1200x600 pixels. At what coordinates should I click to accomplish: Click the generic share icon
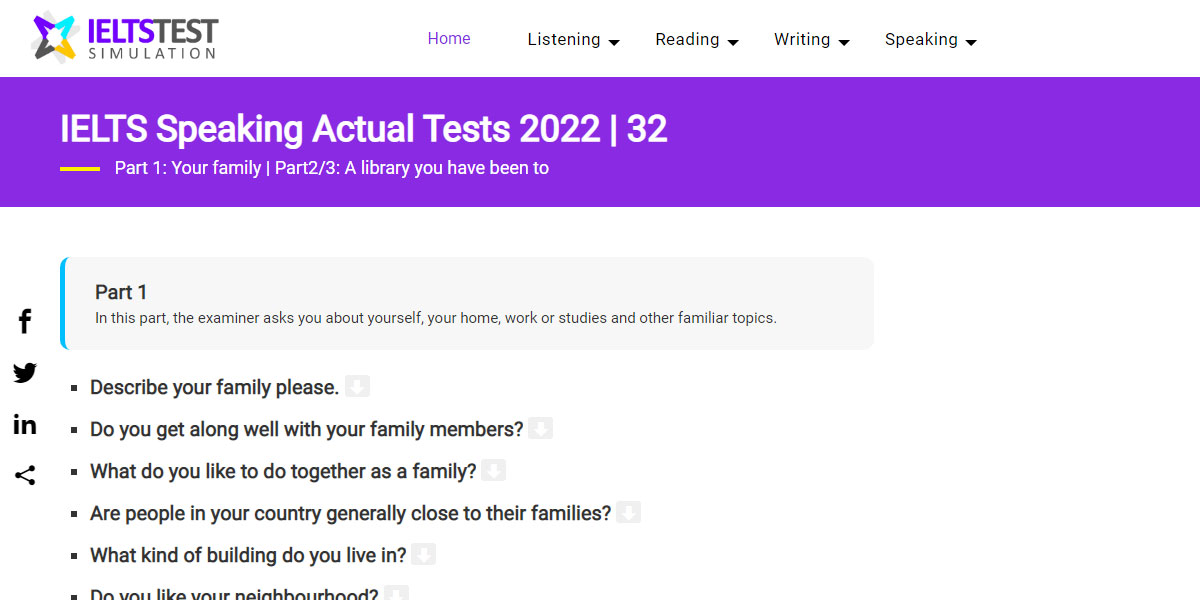click(25, 476)
